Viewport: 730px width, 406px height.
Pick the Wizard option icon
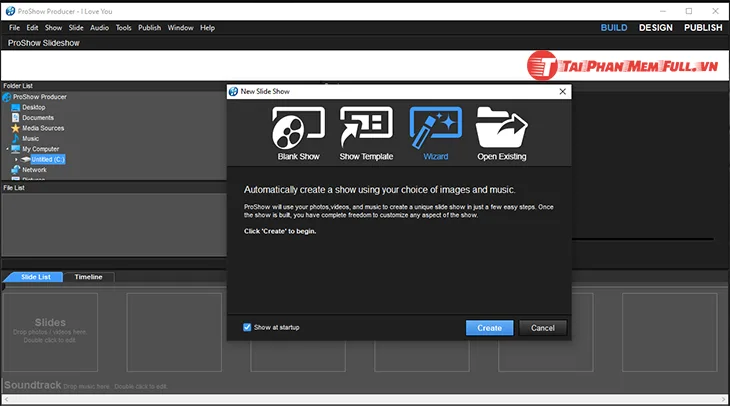coord(436,127)
